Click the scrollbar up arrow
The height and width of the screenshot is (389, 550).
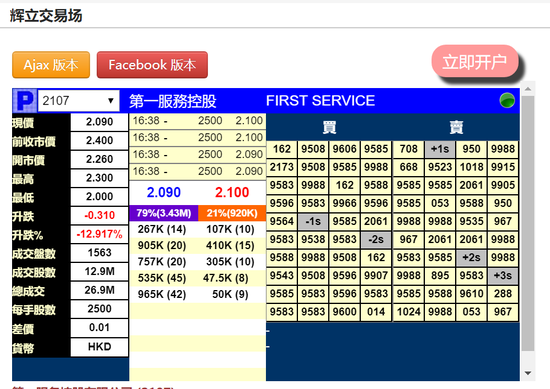tap(528, 89)
